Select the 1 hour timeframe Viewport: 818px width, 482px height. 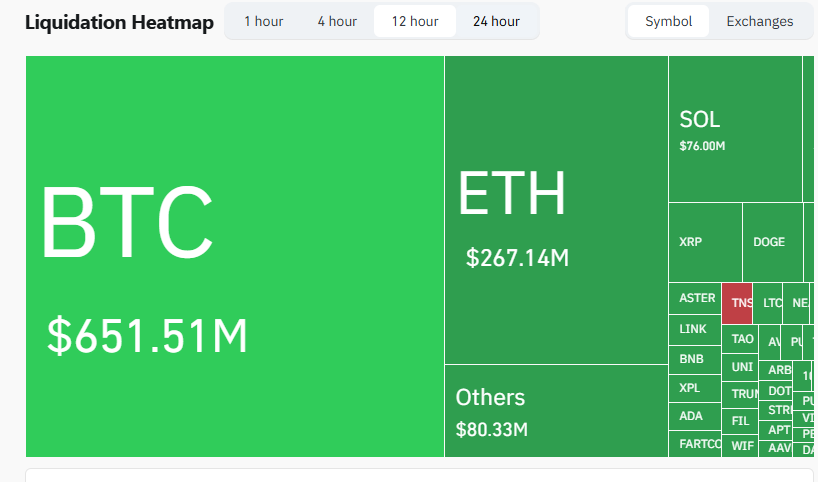263,21
